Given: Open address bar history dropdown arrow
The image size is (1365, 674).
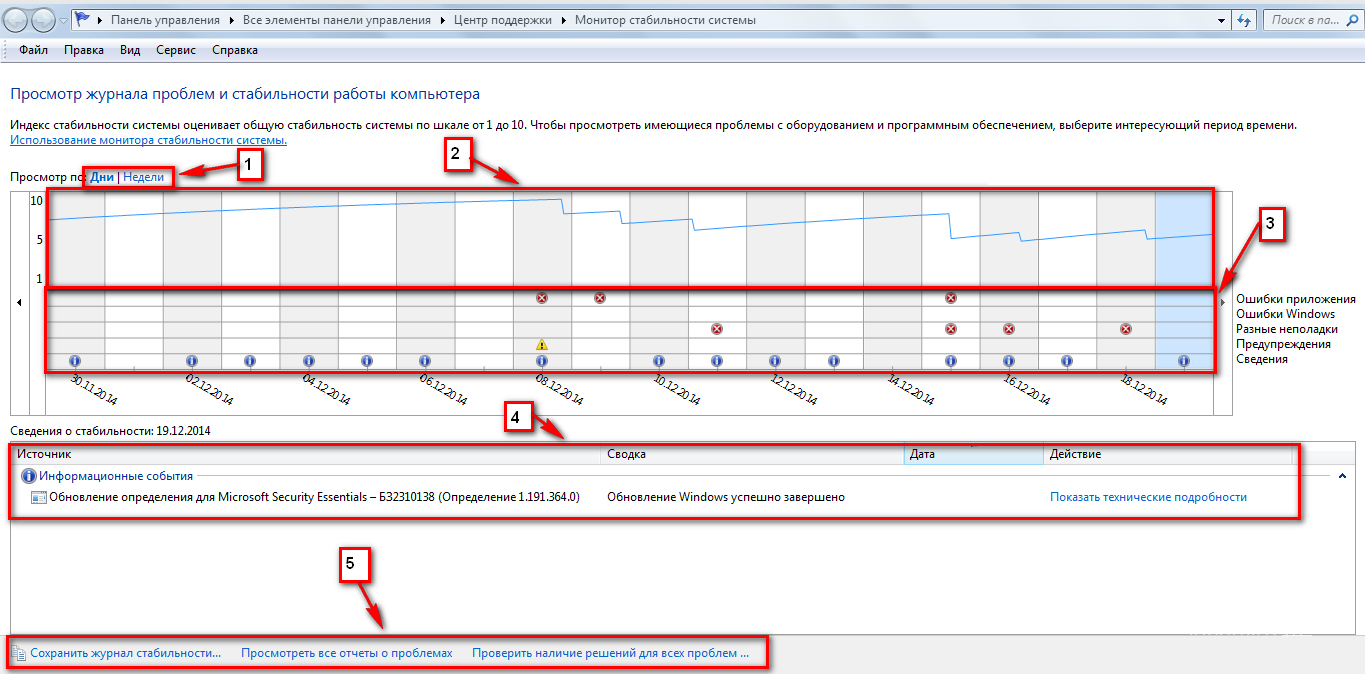Looking at the screenshot, I should (x=1221, y=20).
